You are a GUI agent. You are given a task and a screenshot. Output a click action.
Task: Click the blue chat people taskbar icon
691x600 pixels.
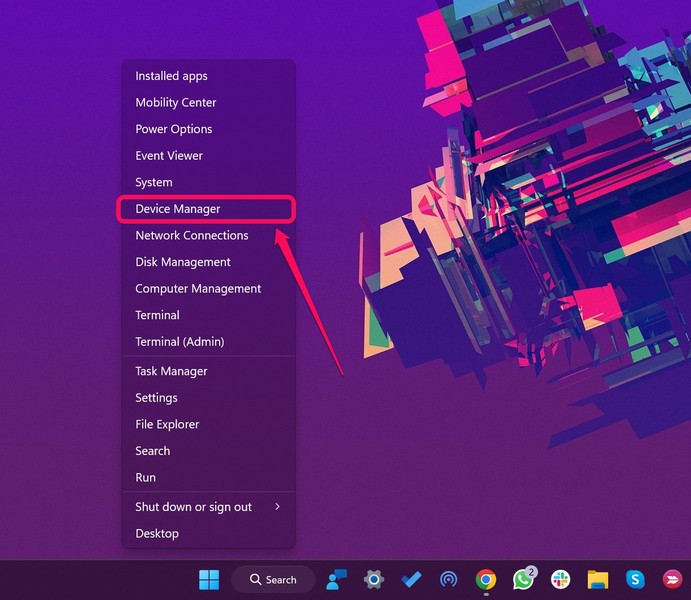[336, 579]
